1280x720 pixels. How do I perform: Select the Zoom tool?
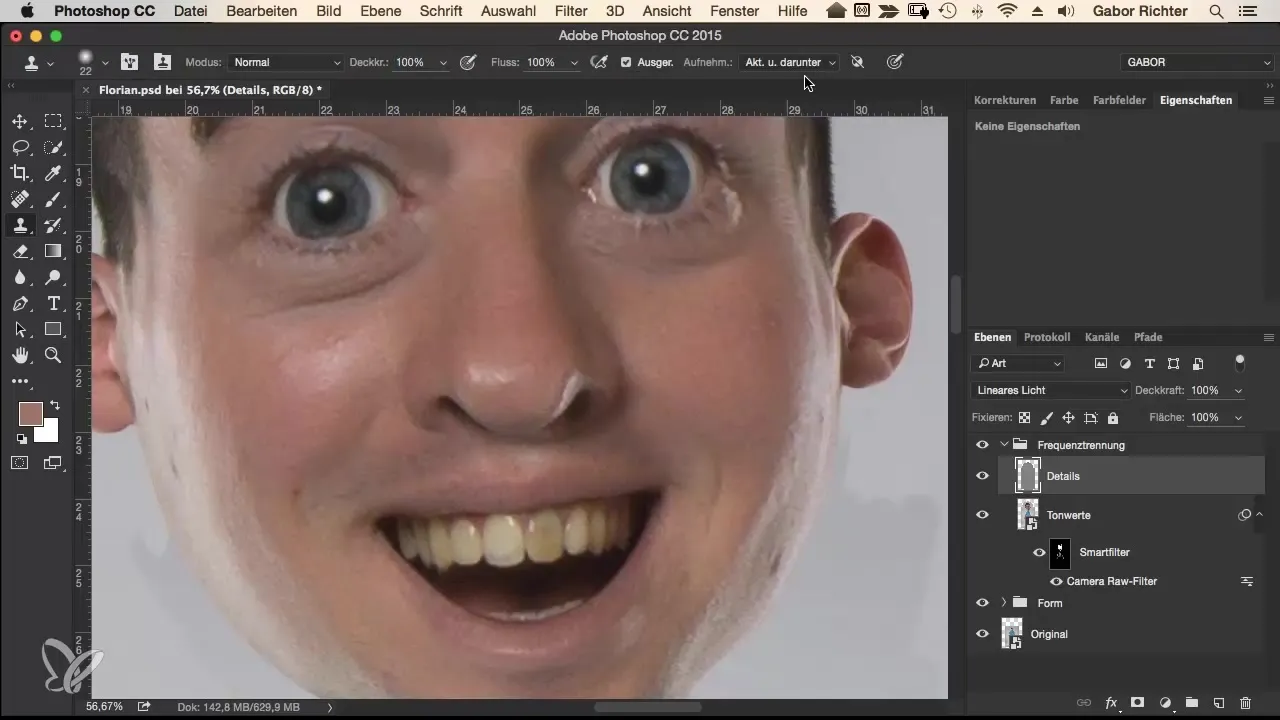point(53,355)
